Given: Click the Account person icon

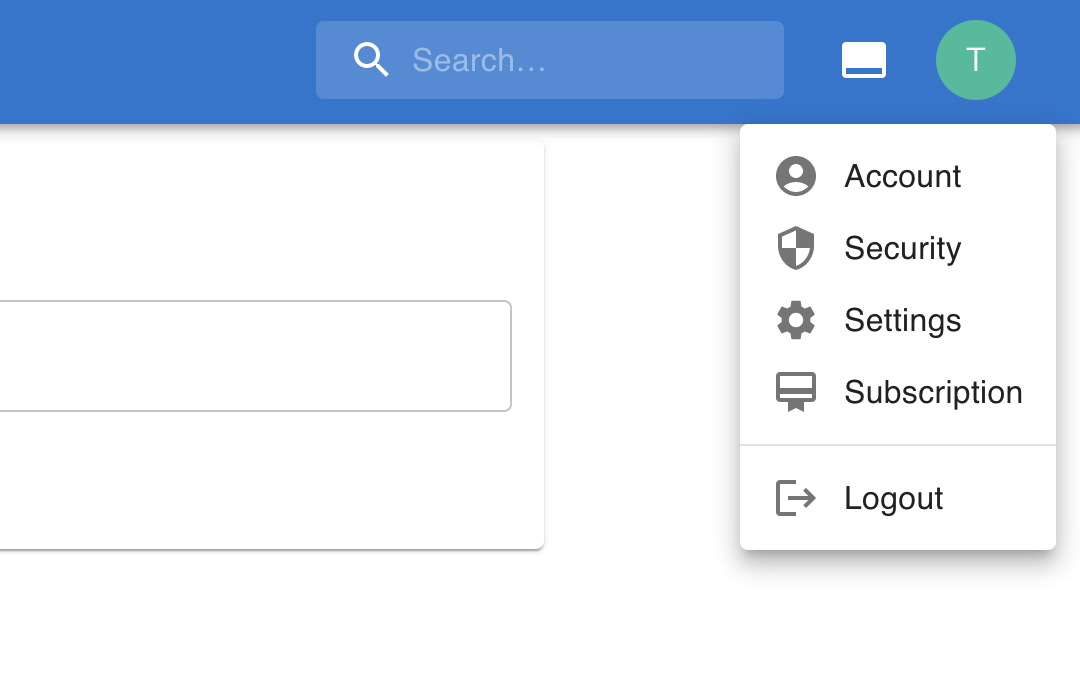Looking at the screenshot, I should [x=795, y=175].
